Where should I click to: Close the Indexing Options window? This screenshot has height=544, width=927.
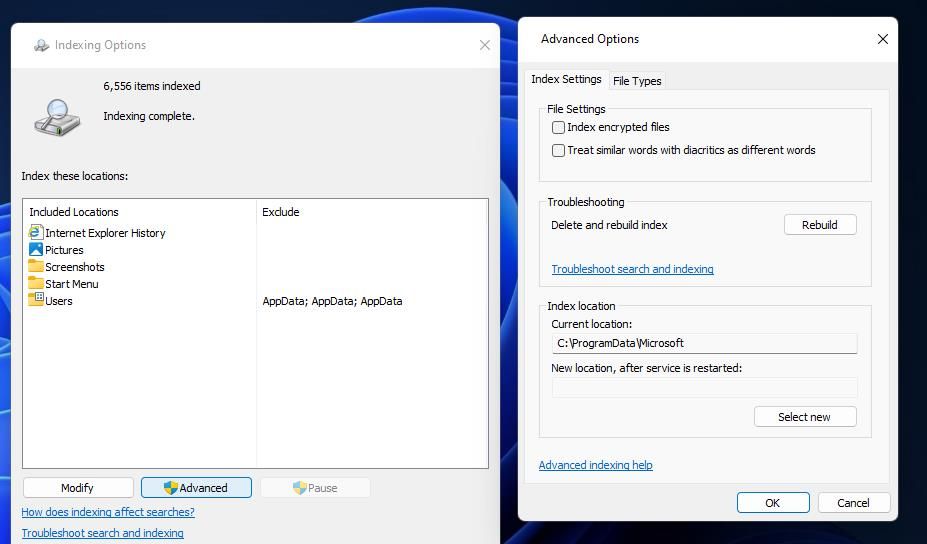tap(485, 46)
